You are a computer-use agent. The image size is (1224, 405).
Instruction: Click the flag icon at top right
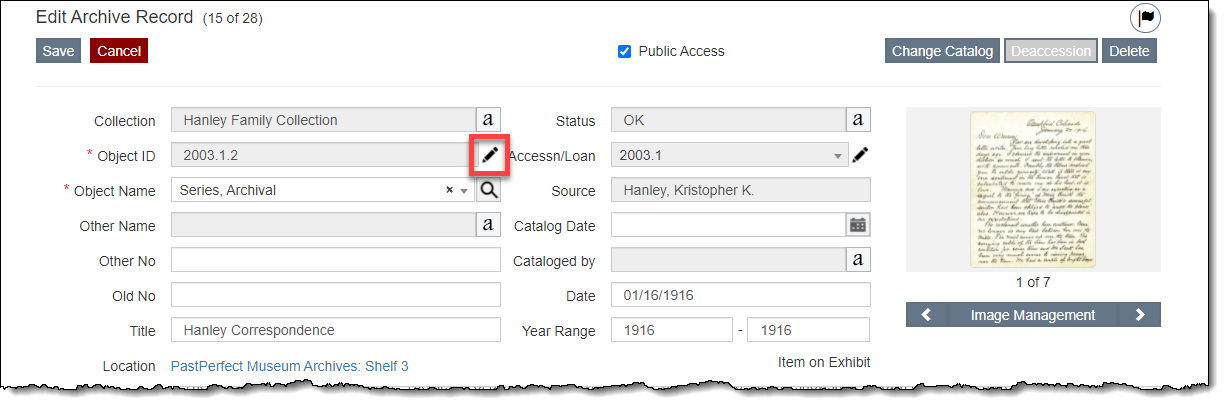[x=1146, y=18]
